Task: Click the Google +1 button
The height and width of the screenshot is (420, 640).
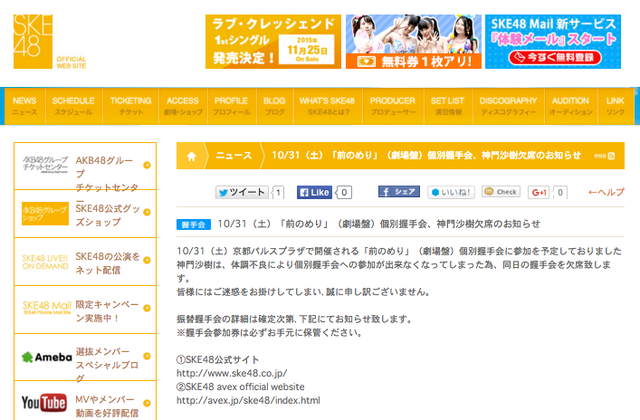Action: point(539,192)
